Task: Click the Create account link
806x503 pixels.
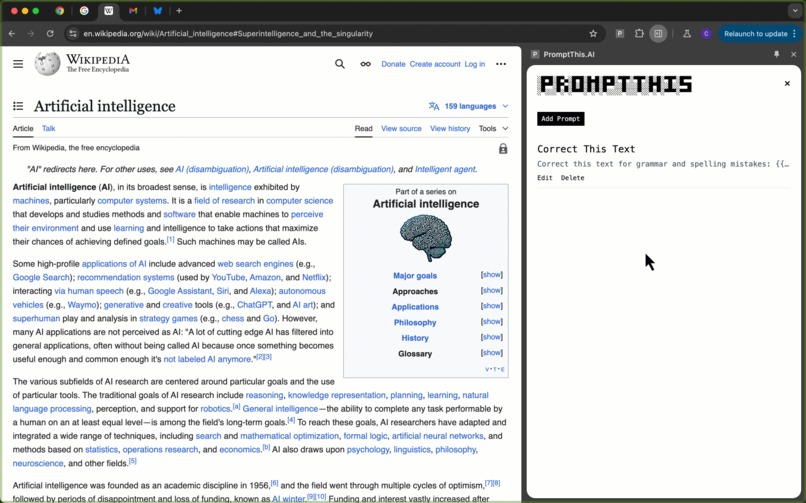Action: (435, 64)
